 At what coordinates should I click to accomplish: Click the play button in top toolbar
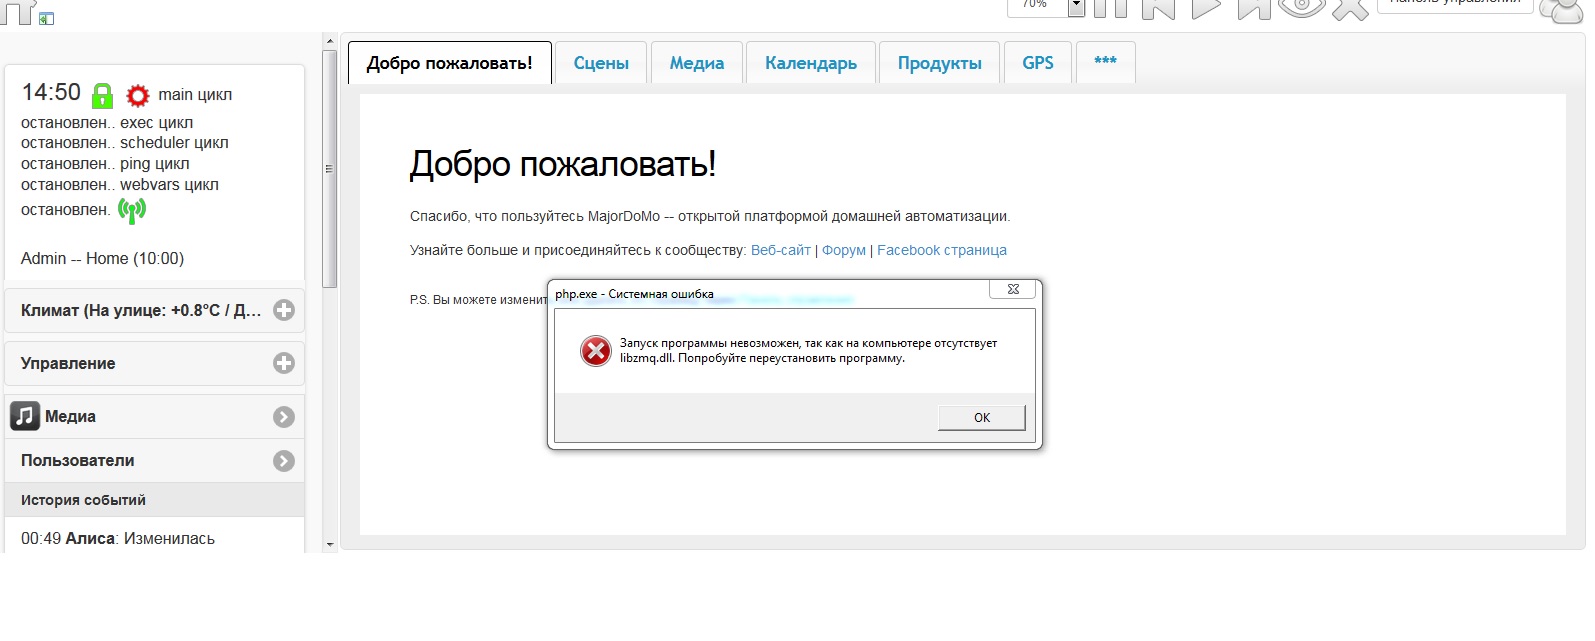pos(1206,8)
